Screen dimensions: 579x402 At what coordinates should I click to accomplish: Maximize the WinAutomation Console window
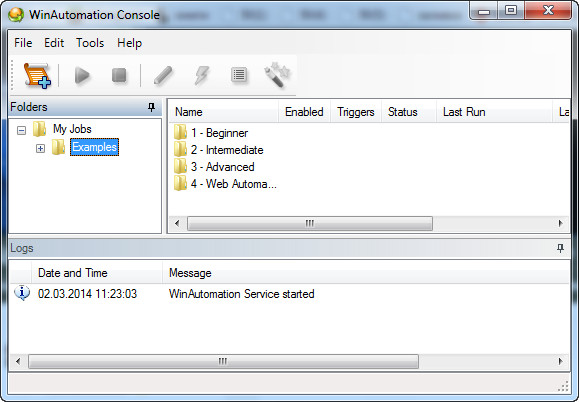coord(511,10)
